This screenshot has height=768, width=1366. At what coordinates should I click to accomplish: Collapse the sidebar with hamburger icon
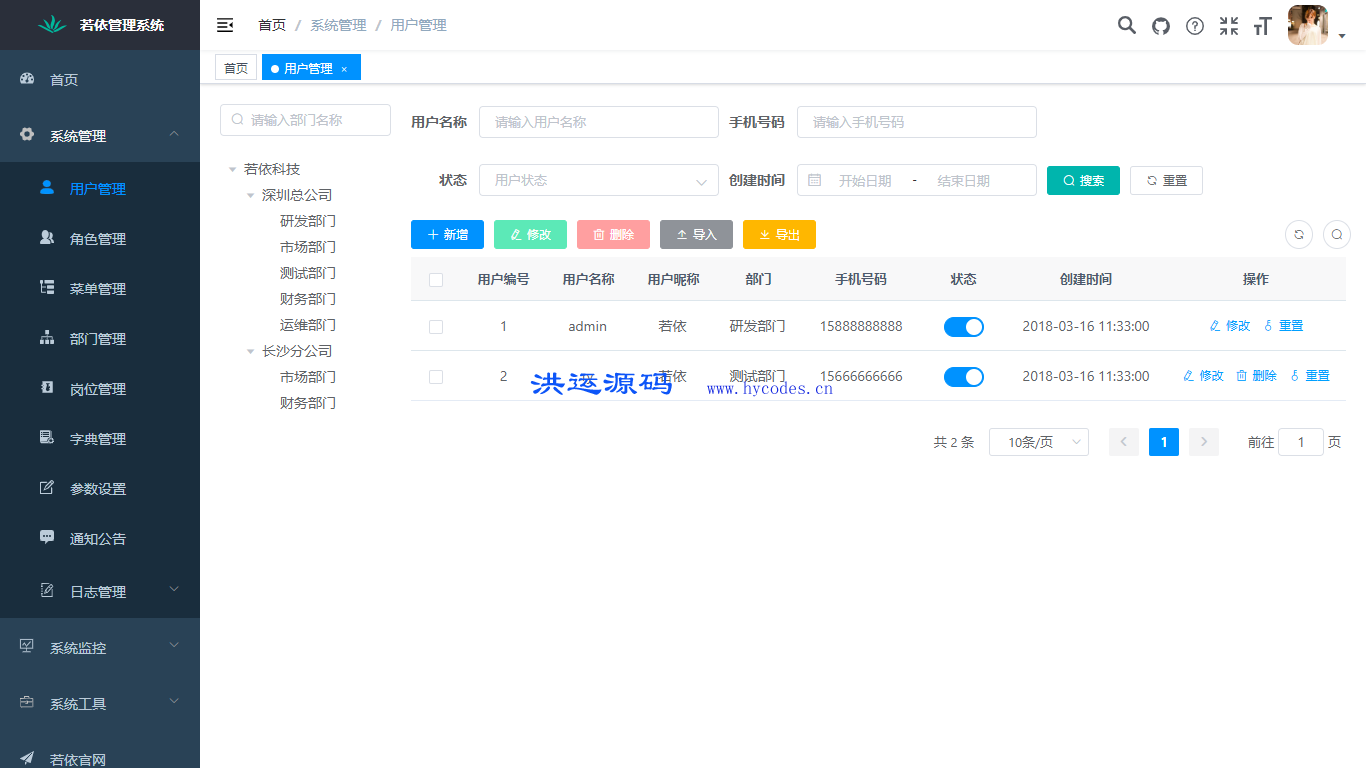225,25
